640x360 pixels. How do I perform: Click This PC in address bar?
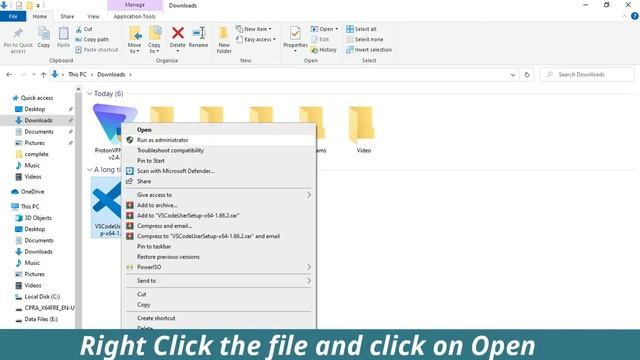tap(77, 75)
